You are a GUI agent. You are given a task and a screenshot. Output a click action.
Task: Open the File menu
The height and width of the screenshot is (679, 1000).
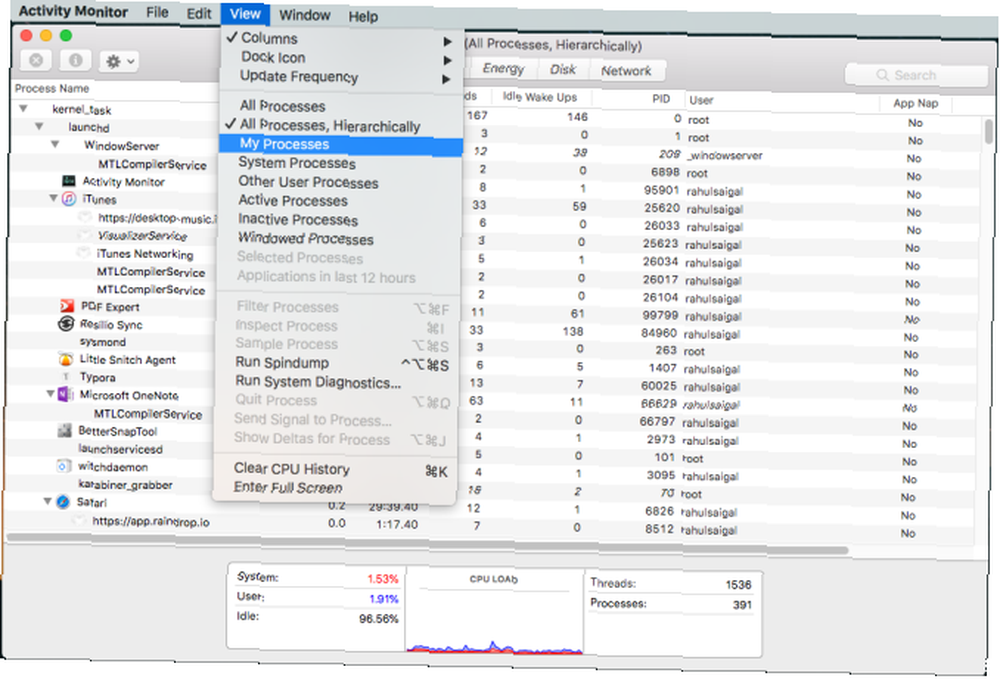(x=157, y=12)
